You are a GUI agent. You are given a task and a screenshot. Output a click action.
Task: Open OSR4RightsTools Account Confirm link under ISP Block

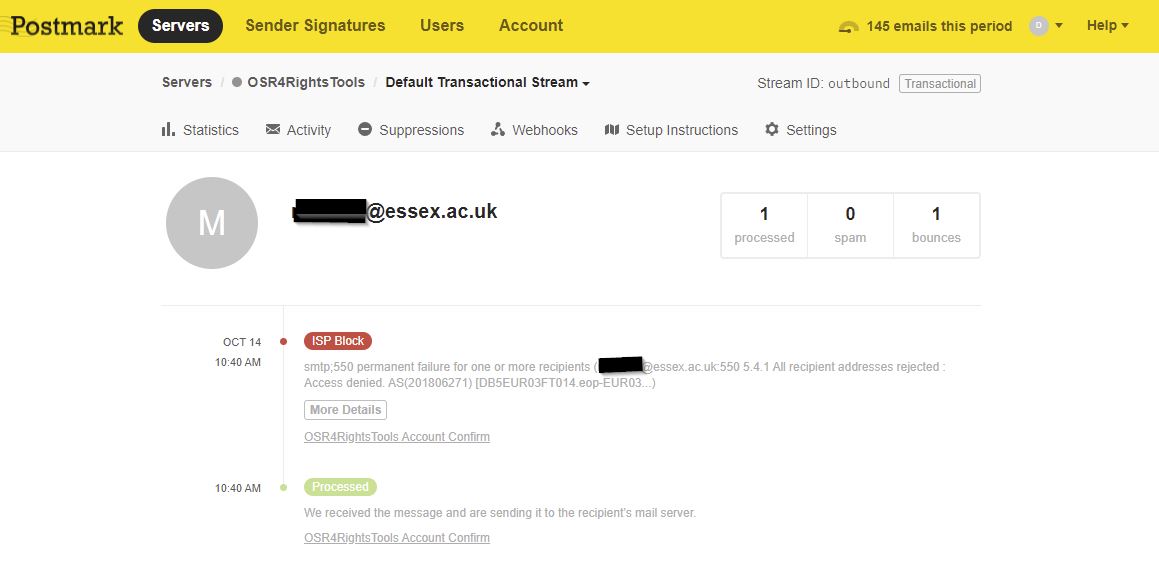click(397, 437)
